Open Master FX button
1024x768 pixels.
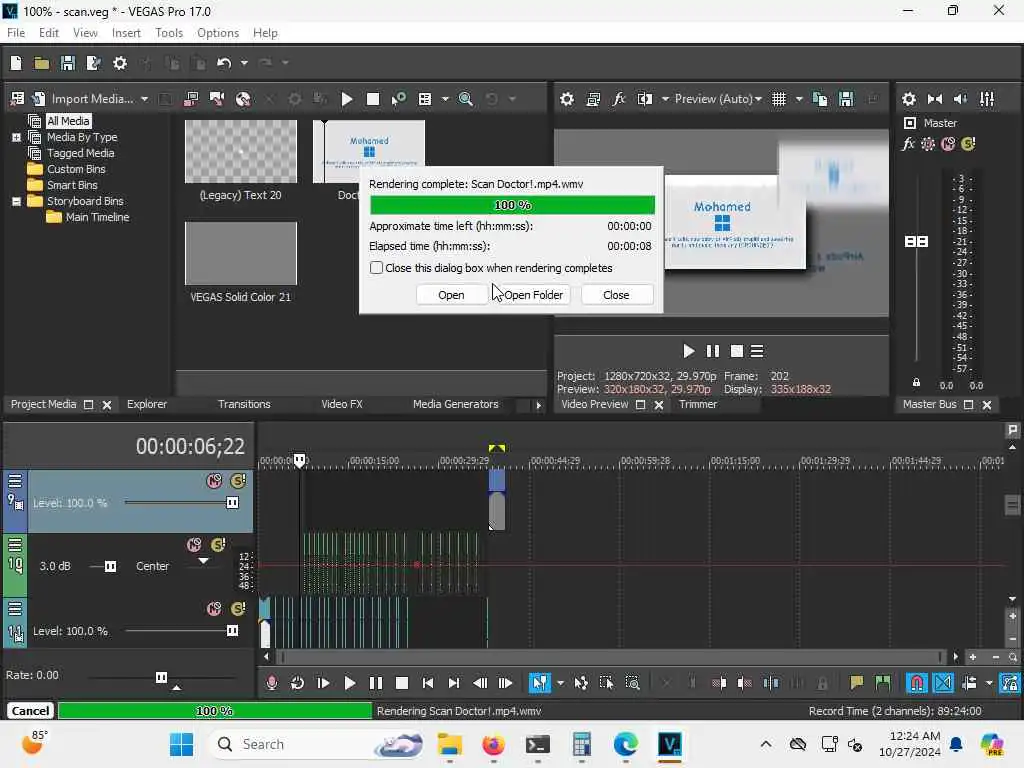pos(908,144)
